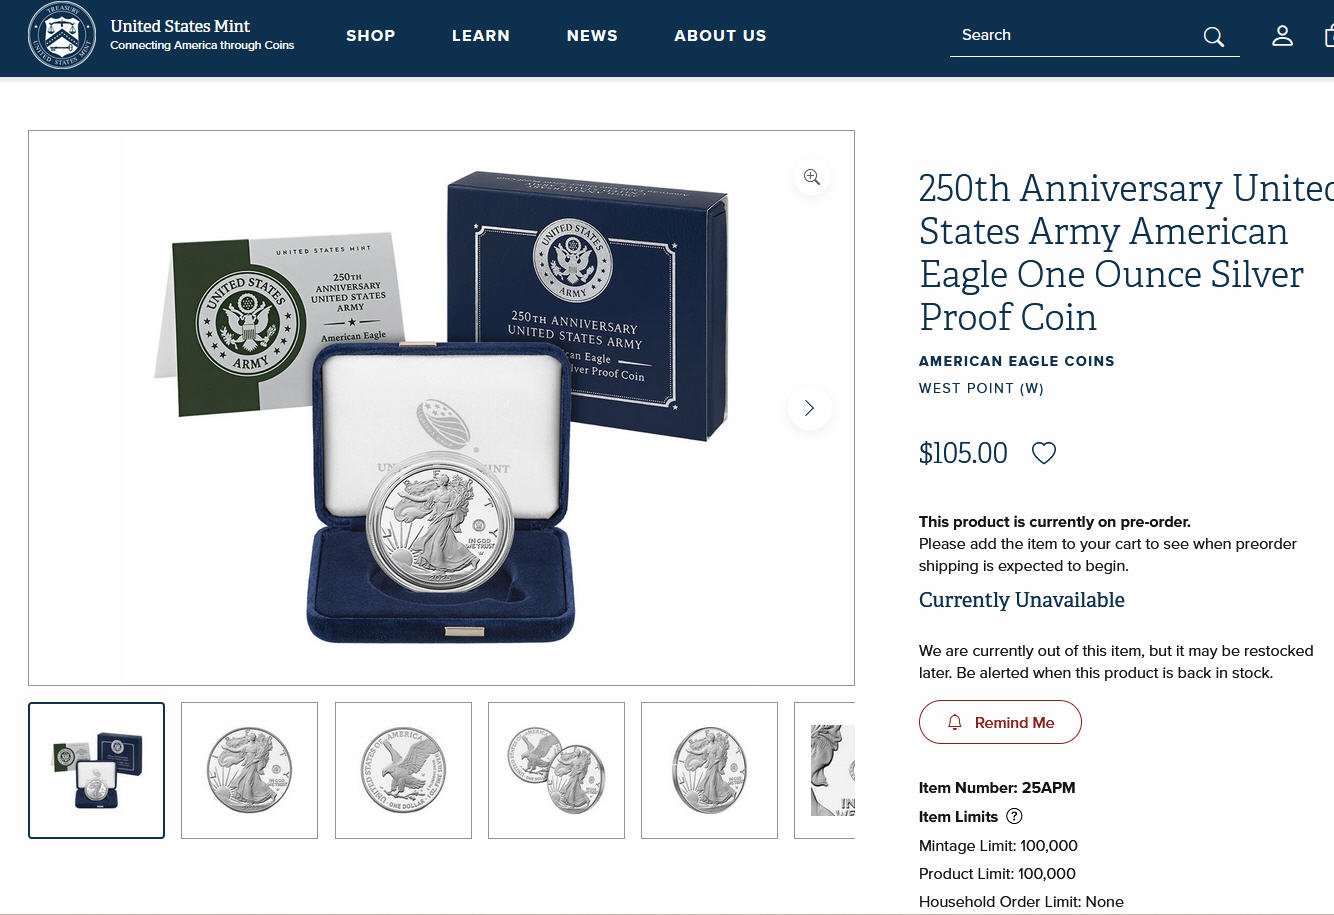Select the coin reverse eagle thumbnail
Viewport: 1334px width, 915px height.
pyautogui.click(x=403, y=770)
